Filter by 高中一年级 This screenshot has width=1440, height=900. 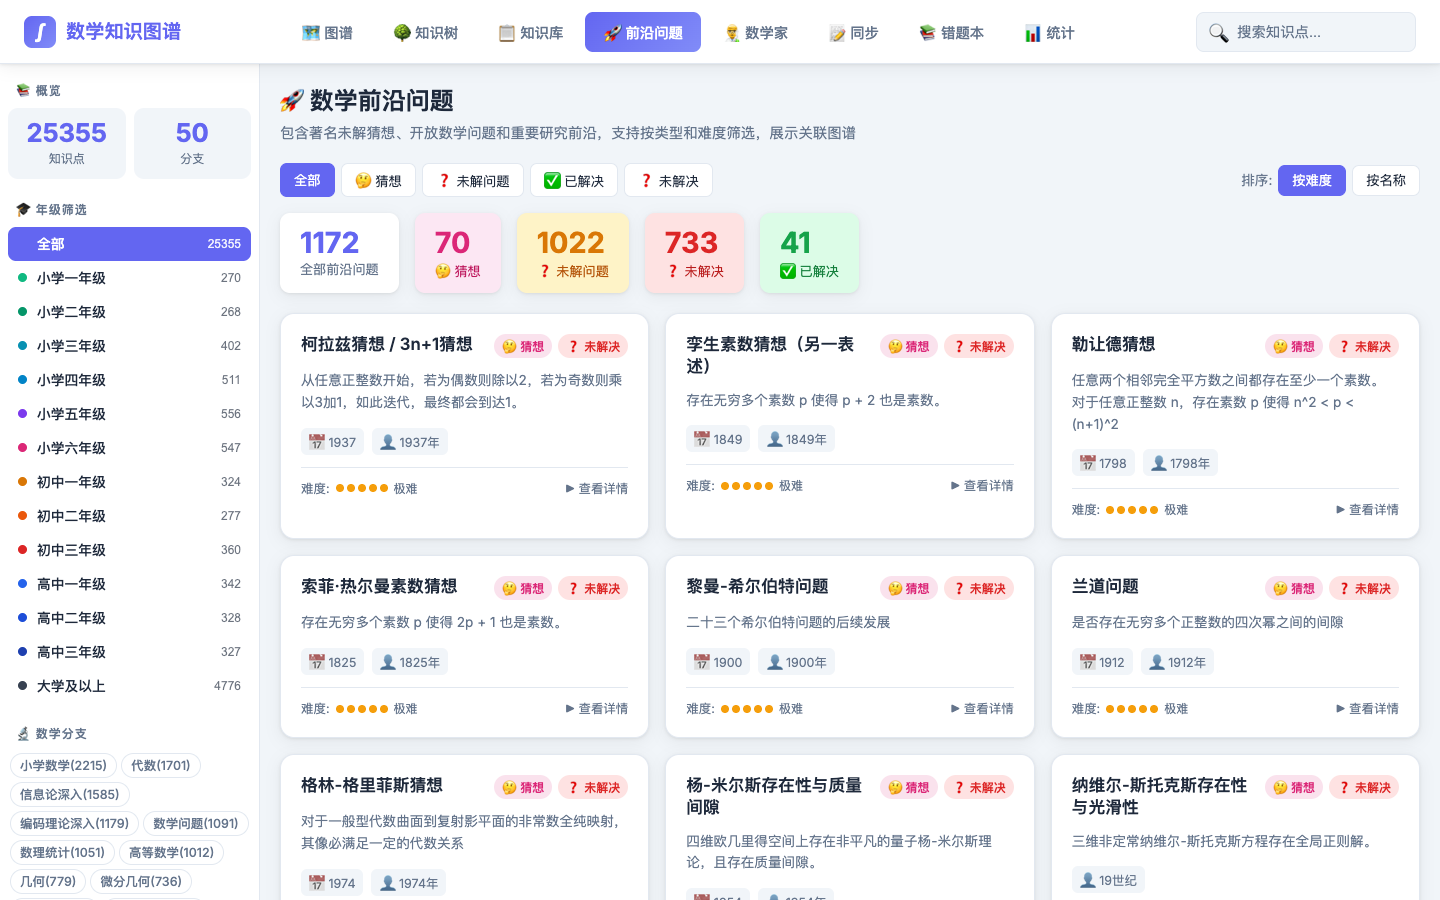[129, 584]
